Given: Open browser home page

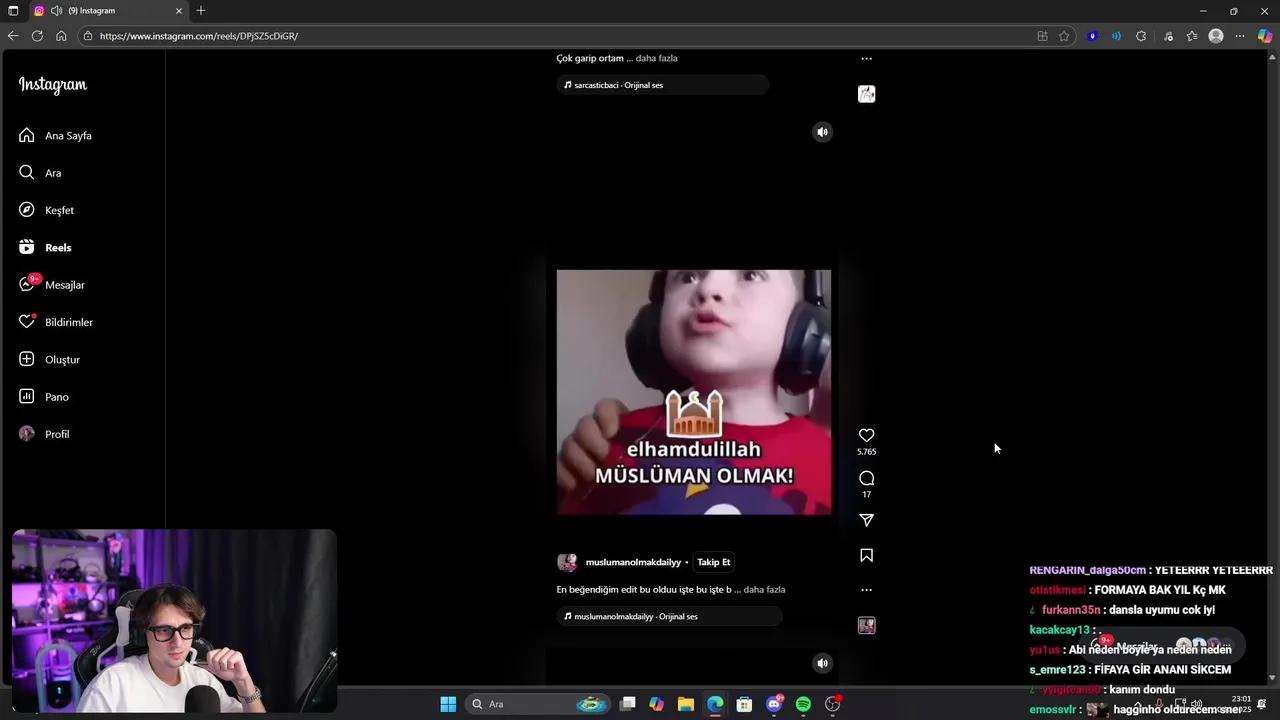Looking at the screenshot, I should pyautogui.click(x=61, y=36).
